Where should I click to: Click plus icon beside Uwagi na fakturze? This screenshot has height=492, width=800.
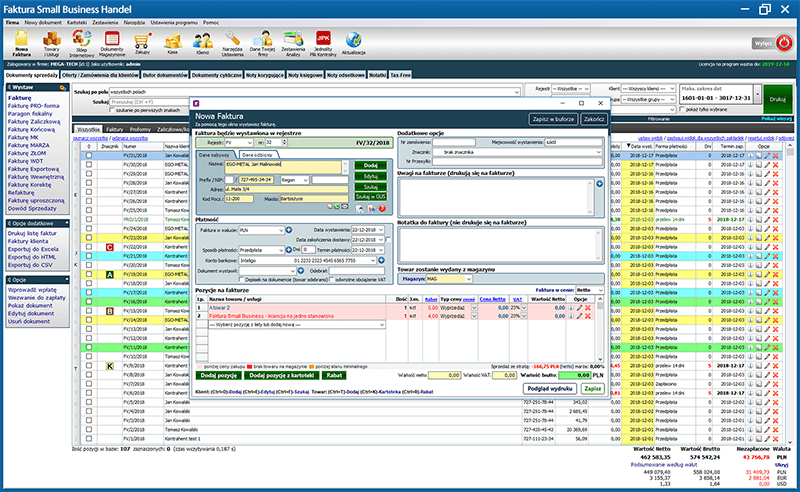pyautogui.click(x=599, y=184)
